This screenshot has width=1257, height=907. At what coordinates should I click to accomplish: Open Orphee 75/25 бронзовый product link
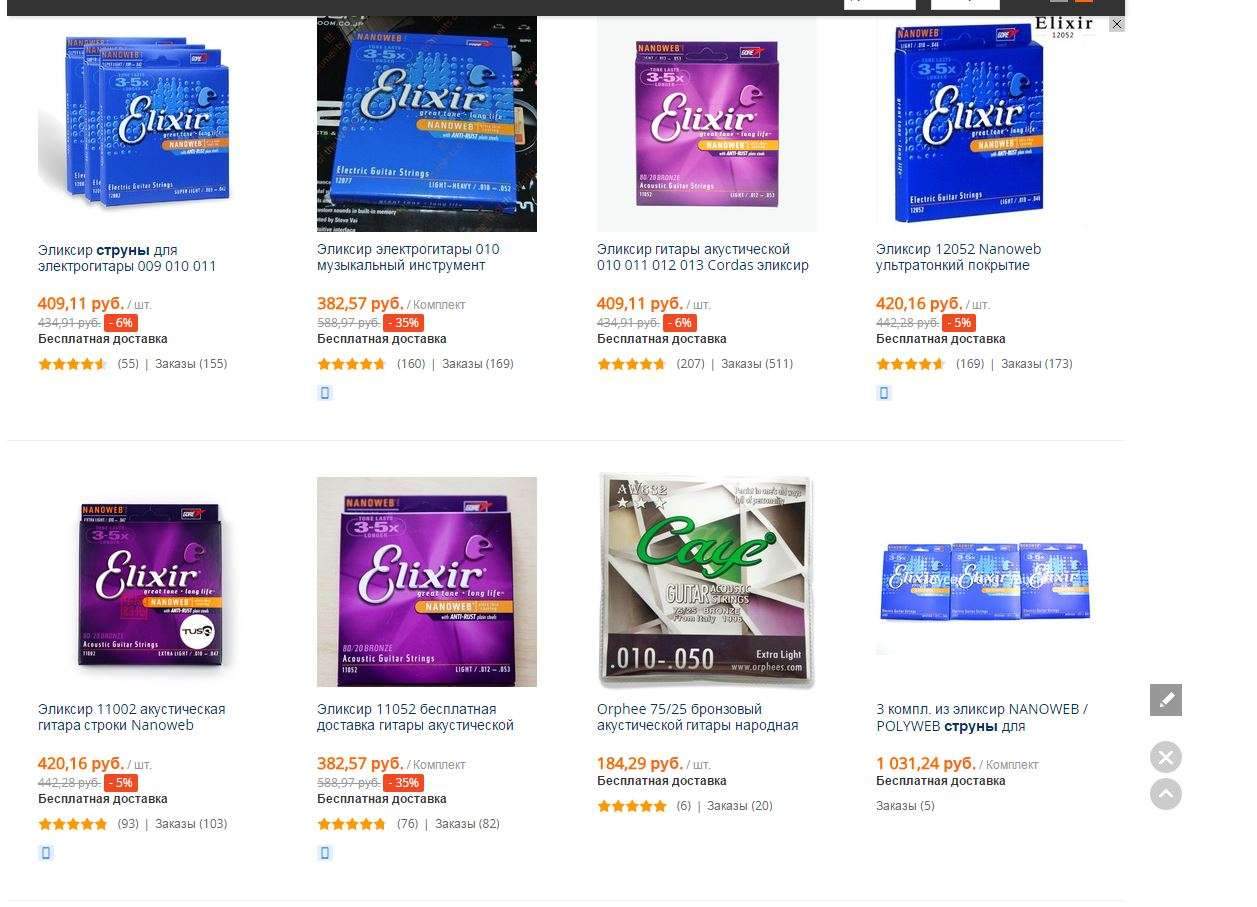(x=698, y=717)
